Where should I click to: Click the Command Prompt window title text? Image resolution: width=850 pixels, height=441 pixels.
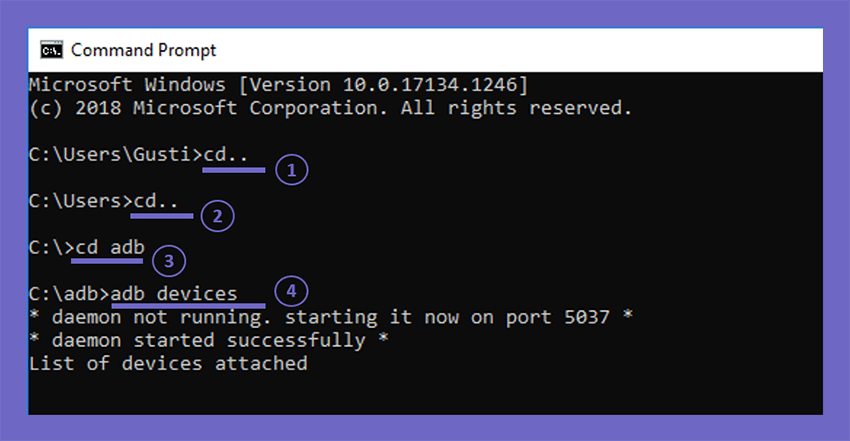pos(144,50)
